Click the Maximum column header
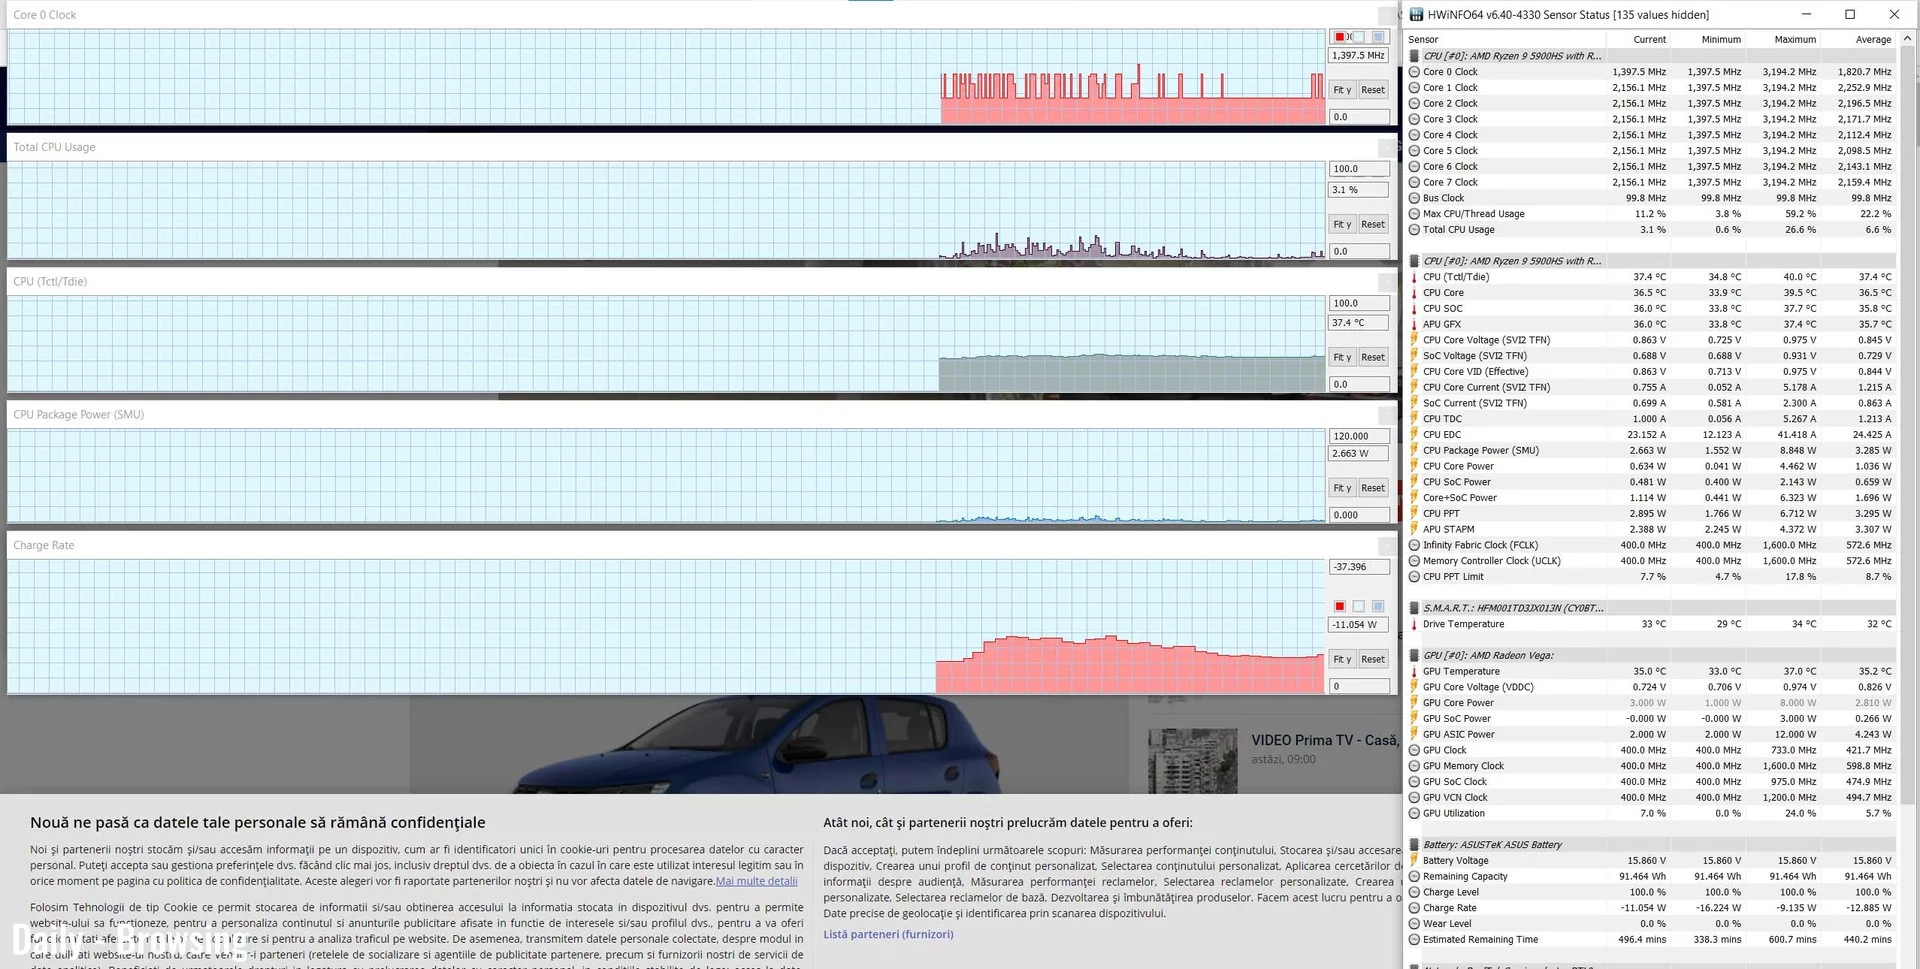 [x=1795, y=40]
